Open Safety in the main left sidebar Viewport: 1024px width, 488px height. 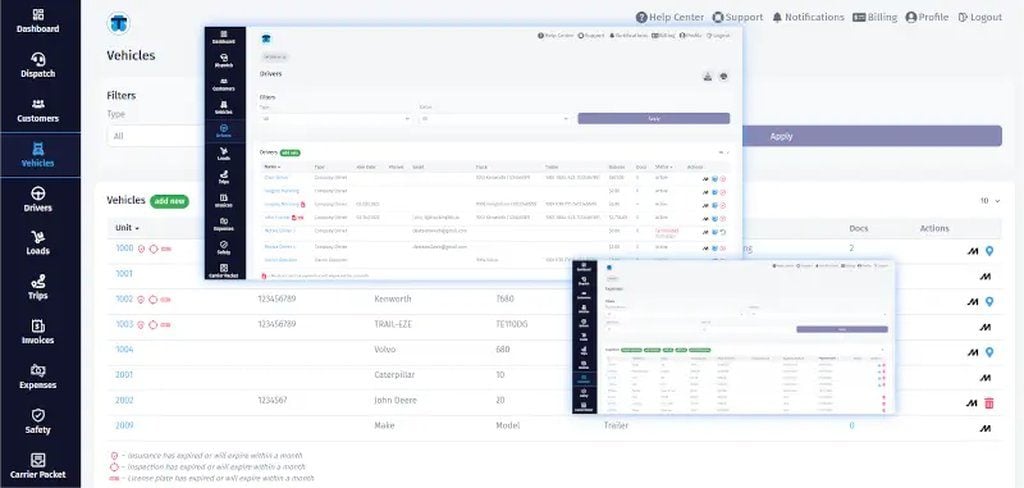(x=38, y=422)
